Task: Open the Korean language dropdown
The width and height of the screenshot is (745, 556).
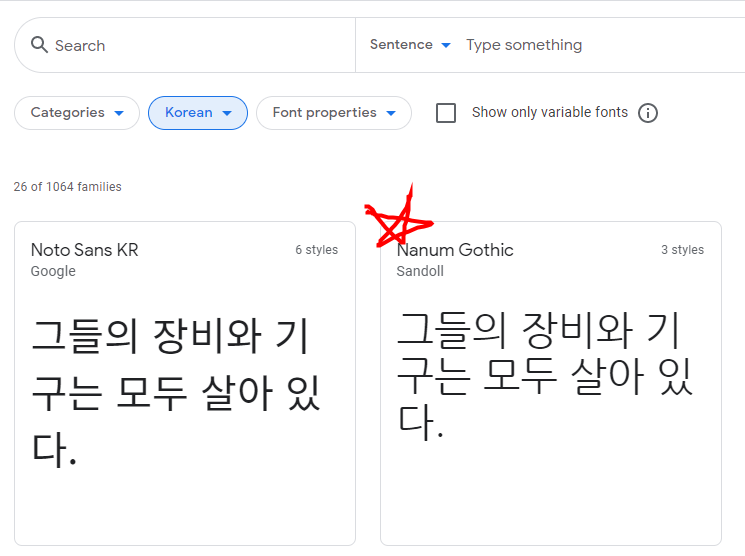Action: point(198,113)
